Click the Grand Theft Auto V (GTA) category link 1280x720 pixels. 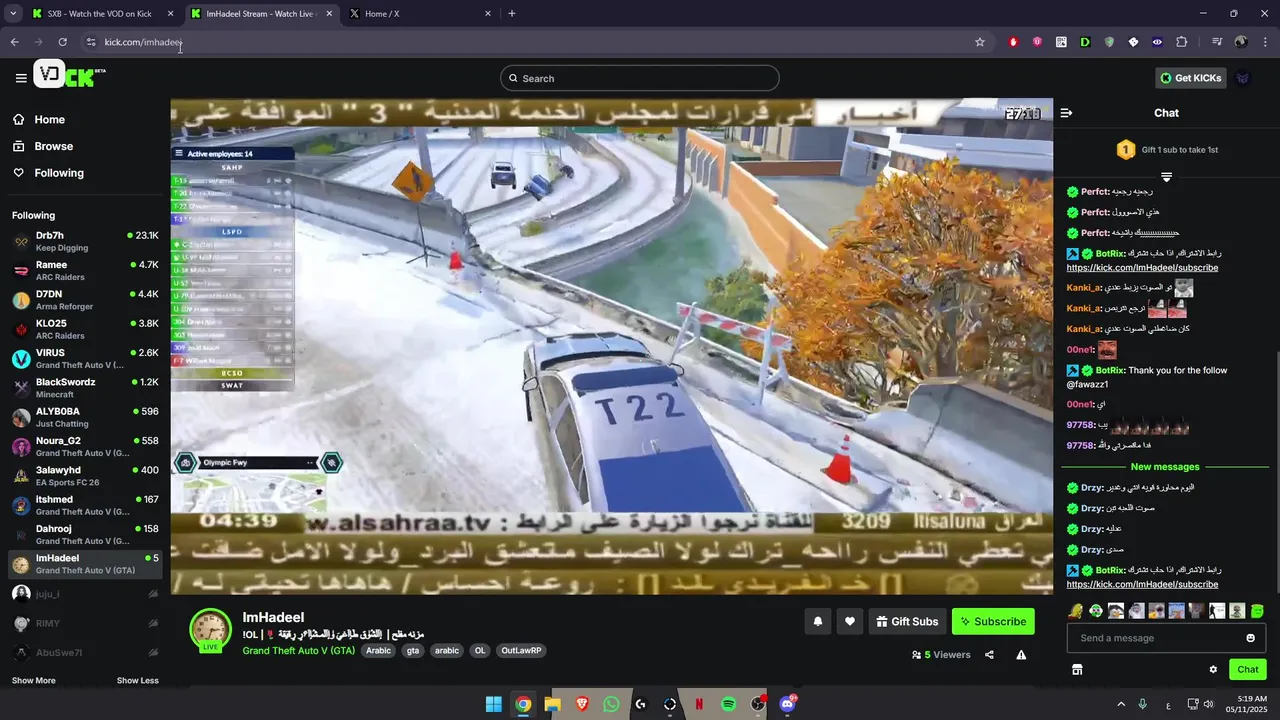(298, 650)
